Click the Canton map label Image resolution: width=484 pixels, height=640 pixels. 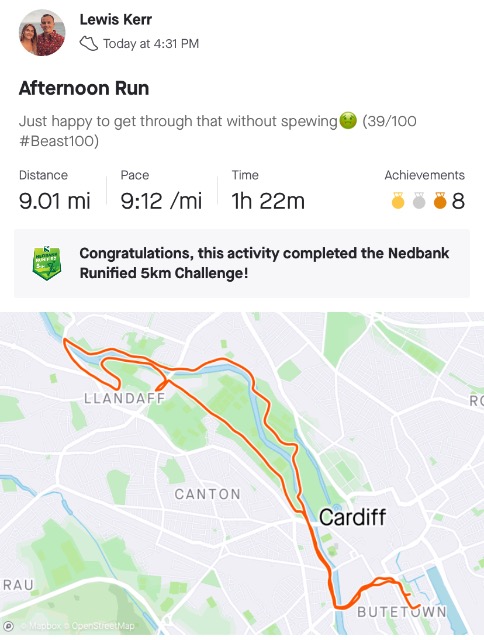[208, 494]
